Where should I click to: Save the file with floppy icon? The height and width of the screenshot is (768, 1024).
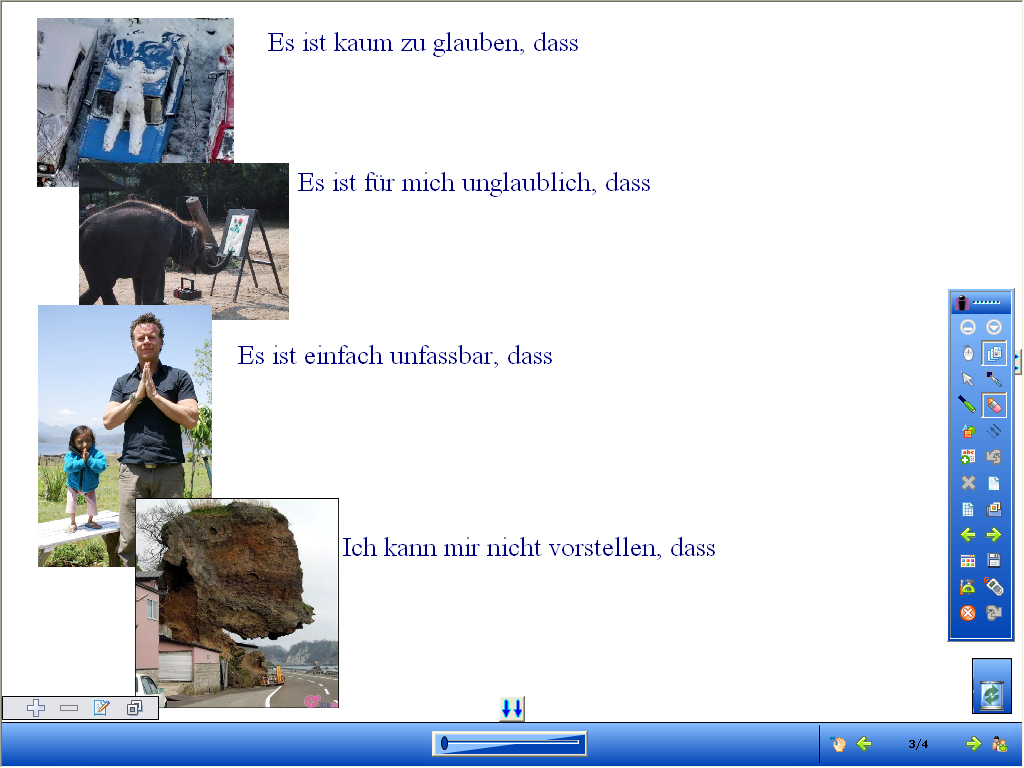click(994, 560)
